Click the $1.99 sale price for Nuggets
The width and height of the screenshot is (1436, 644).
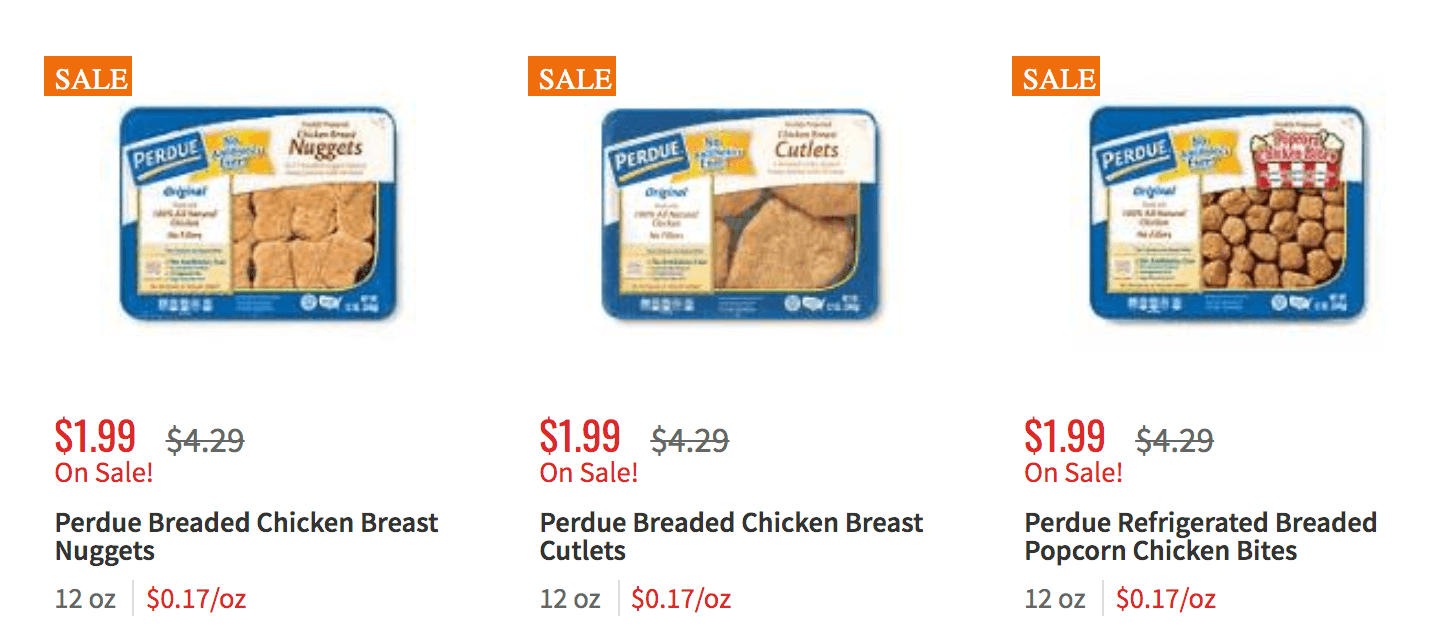tap(95, 437)
